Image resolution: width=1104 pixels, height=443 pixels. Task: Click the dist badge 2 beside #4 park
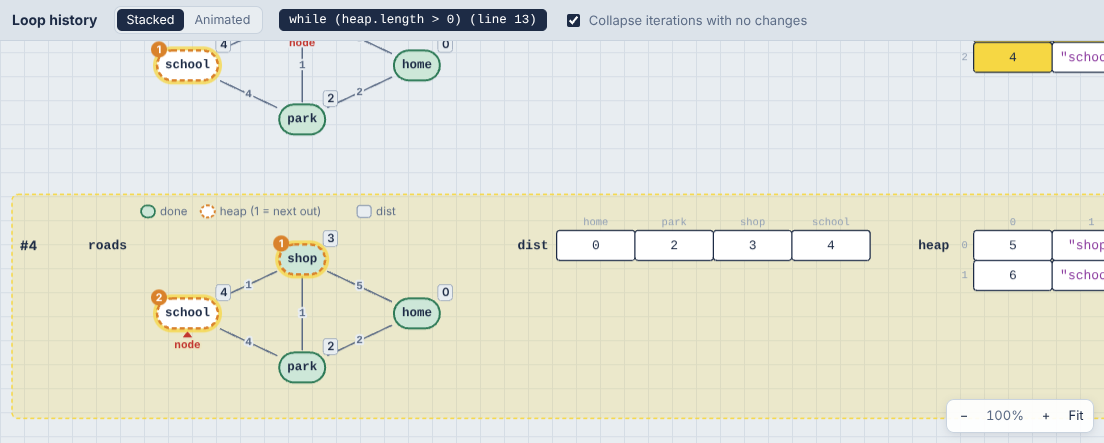pyautogui.click(x=330, y=346)
